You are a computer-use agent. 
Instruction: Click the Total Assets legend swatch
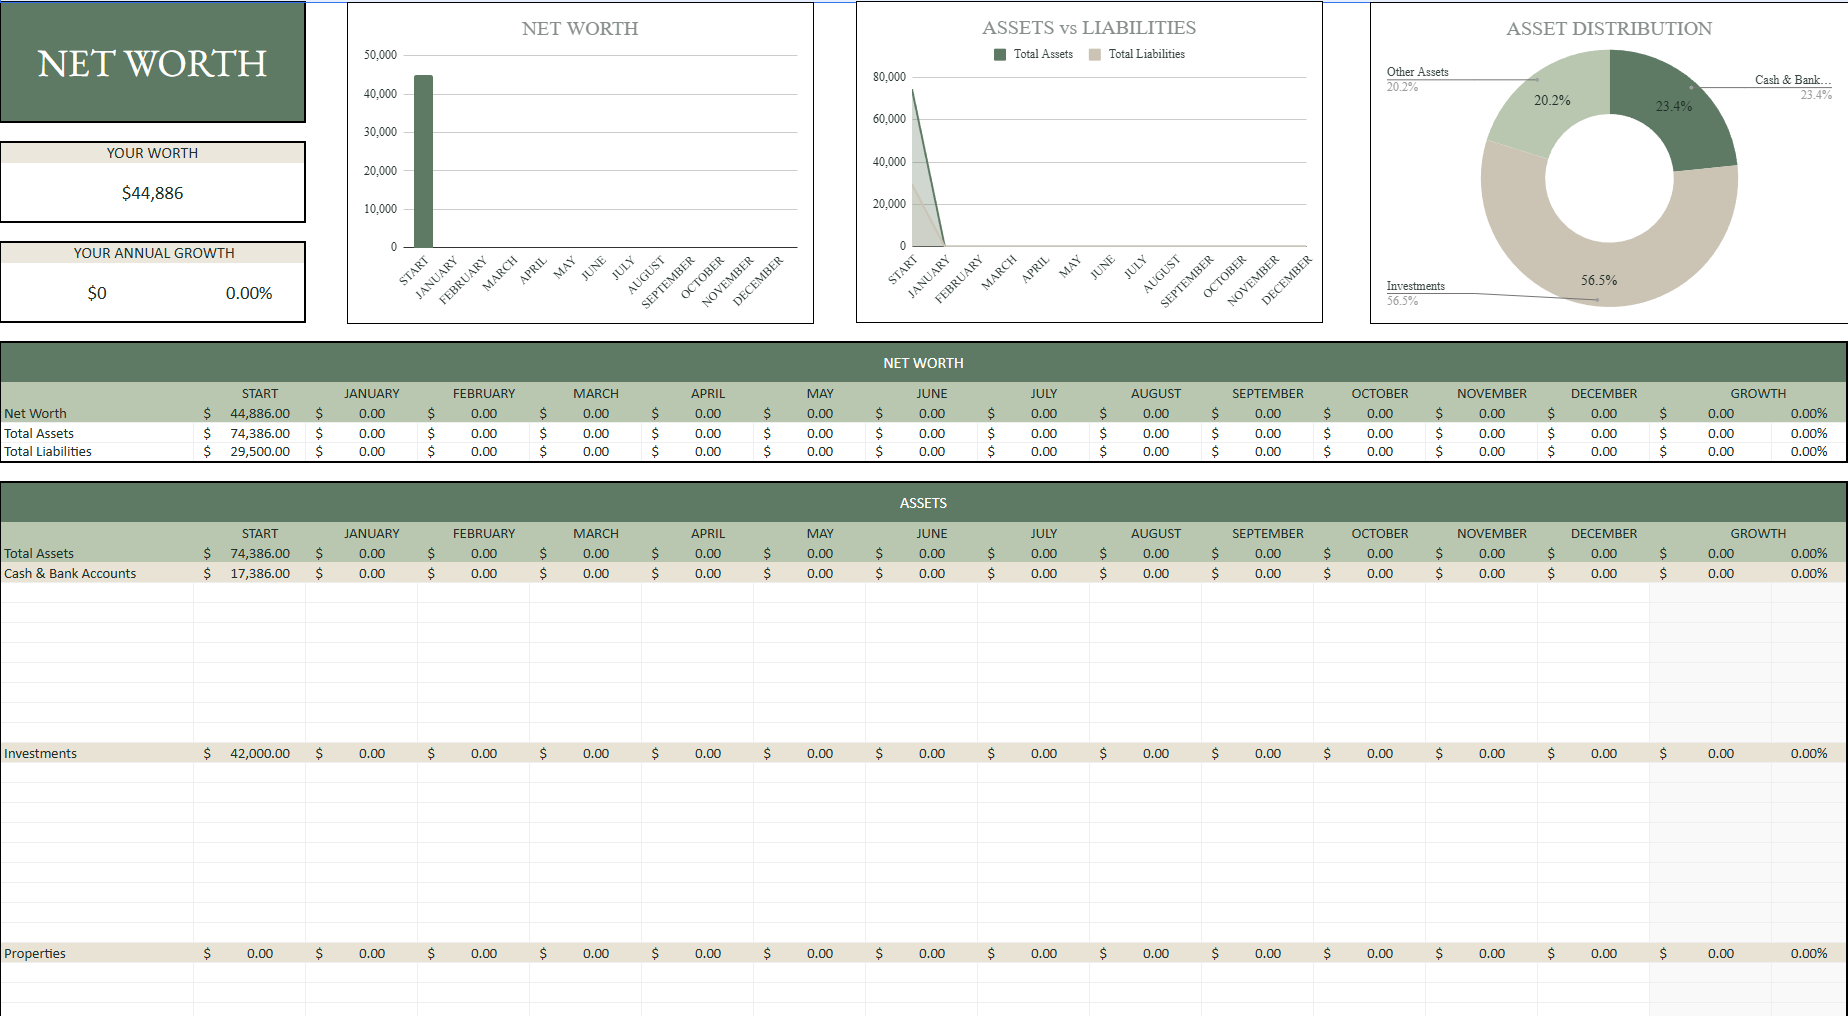[1000, 55]
